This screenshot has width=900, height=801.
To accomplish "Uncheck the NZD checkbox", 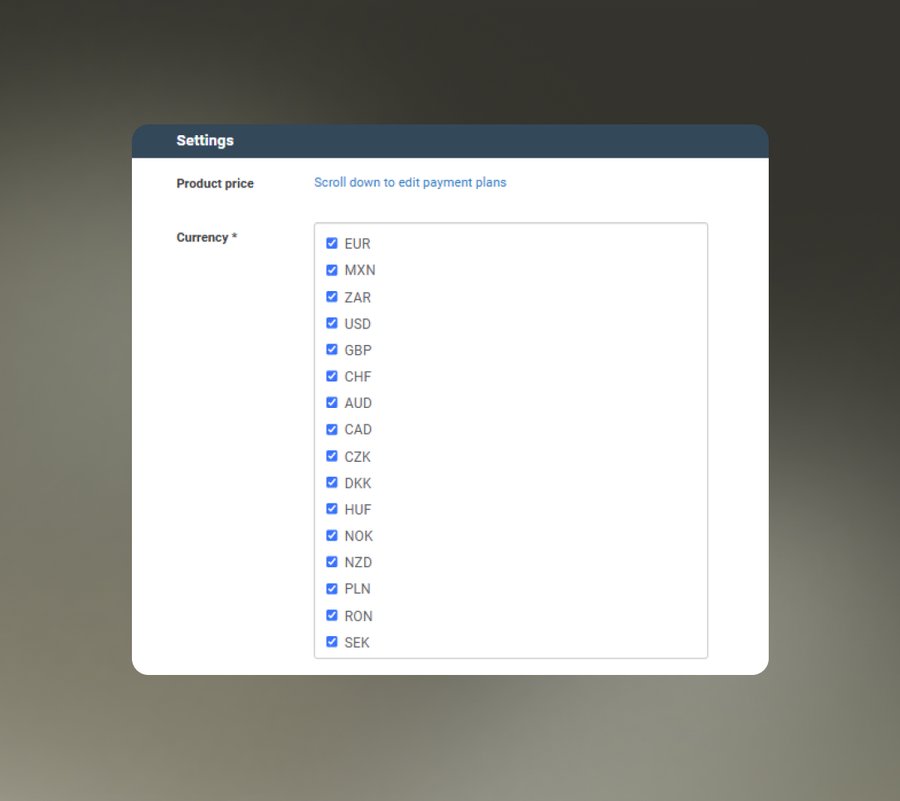I will (x=332, y=562).
